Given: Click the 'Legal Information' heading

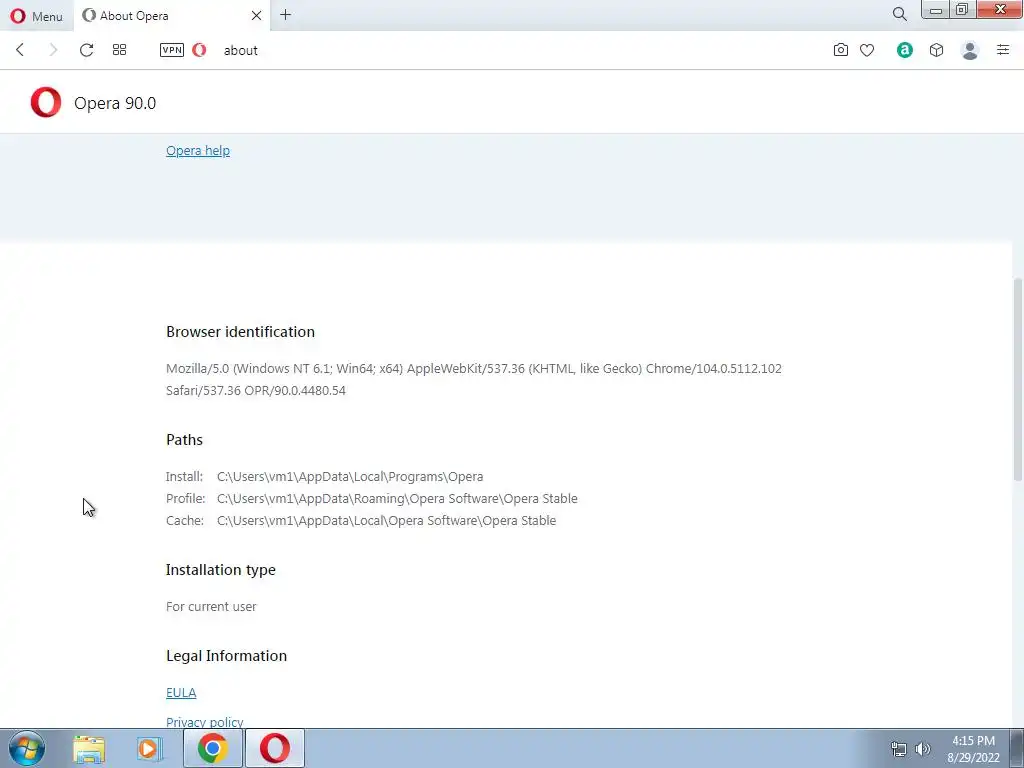Looking at the screenshot, I should tap(227, 656).
